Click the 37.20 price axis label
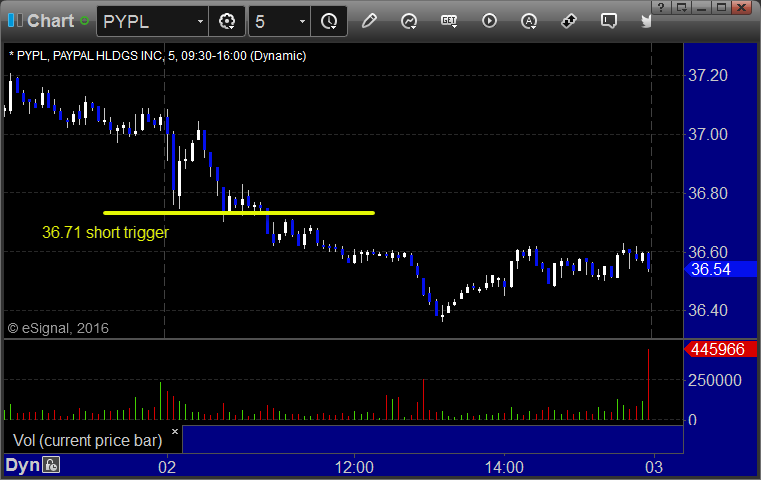 (x=708, y=75)
